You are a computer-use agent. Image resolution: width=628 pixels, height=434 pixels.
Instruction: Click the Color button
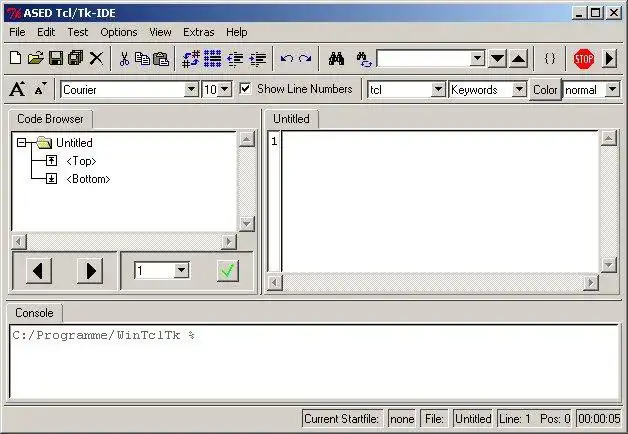pyautogui.click(x=545, y=89)
